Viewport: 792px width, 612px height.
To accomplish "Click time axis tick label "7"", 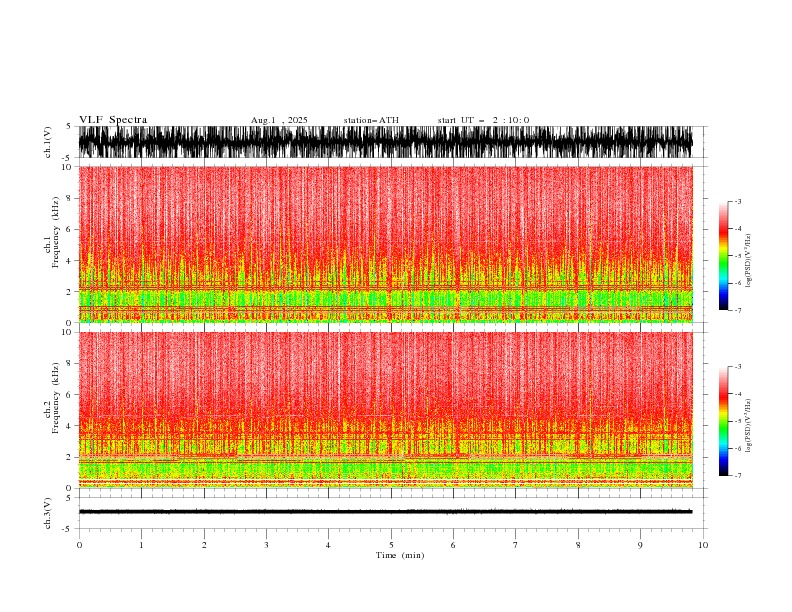I will 516,545.
